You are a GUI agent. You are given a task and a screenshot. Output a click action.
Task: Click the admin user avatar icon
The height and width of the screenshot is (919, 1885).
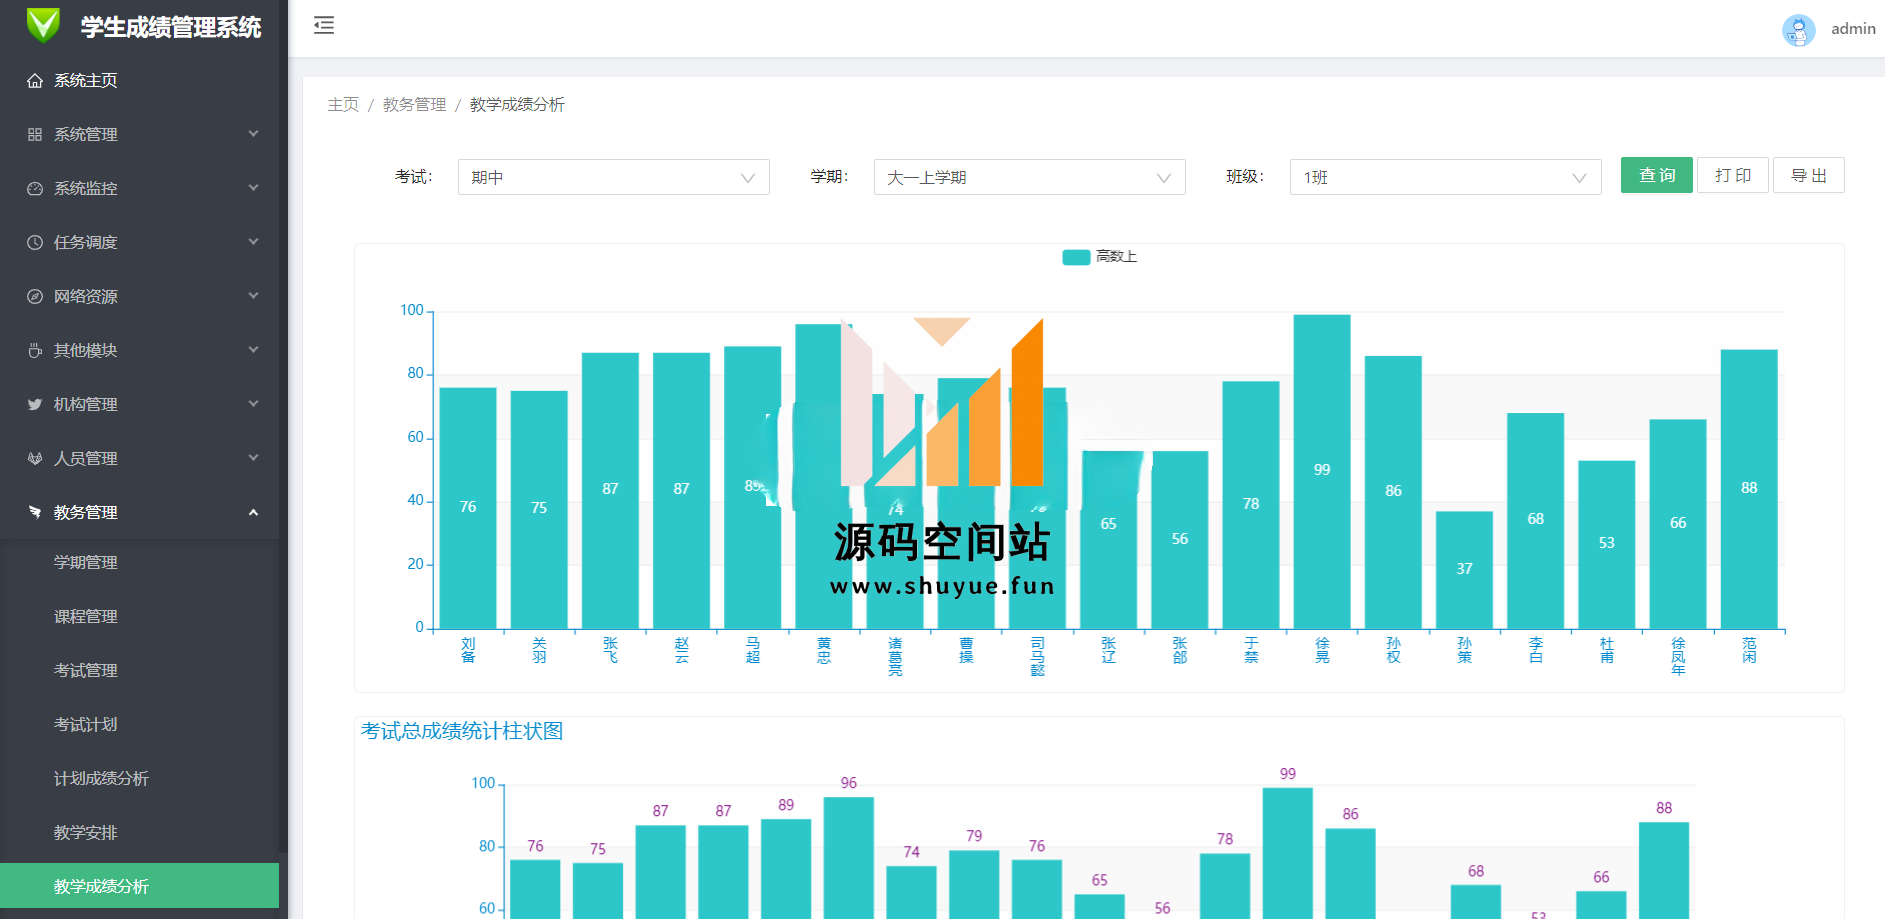1798,29
